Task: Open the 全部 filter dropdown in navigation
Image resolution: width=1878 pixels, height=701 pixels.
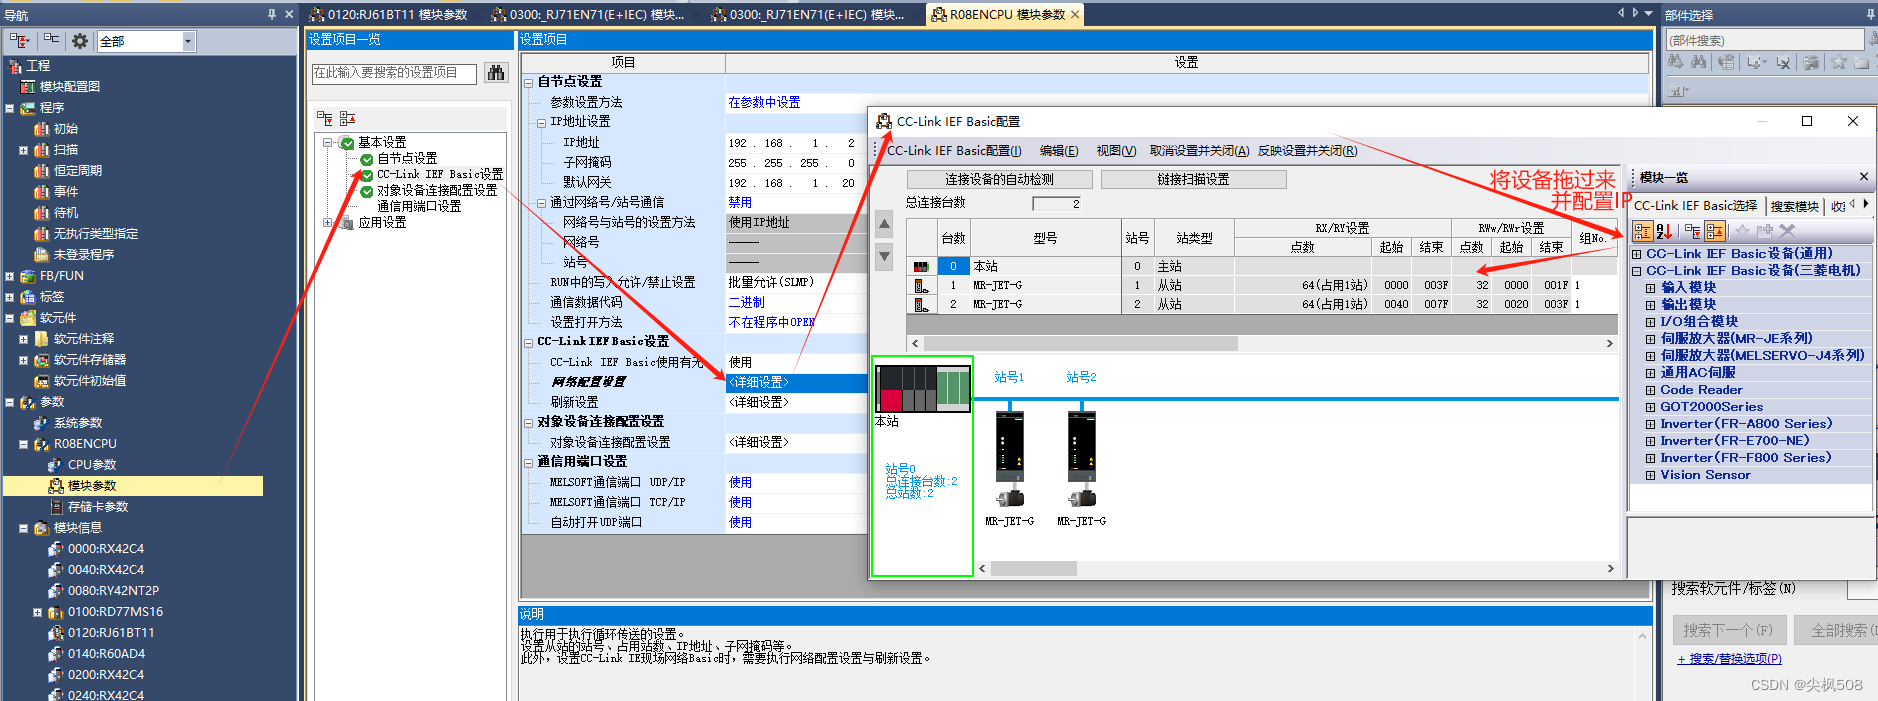Action: (x=188, y=41)
